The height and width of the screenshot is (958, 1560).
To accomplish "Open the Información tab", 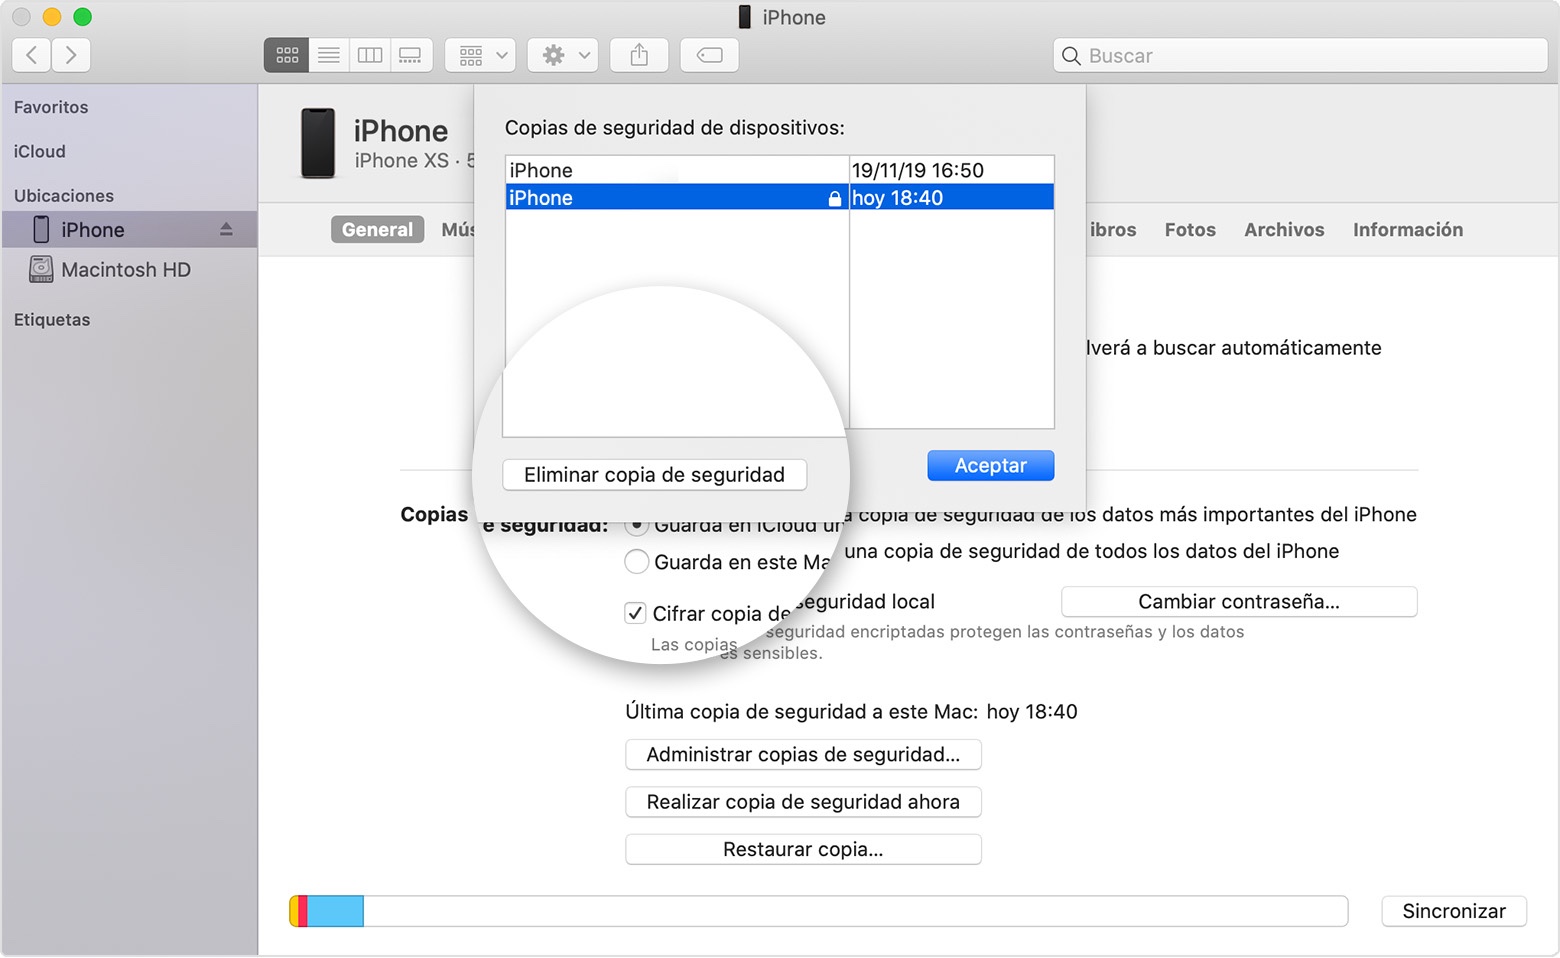I will [x=1408, y=230].
